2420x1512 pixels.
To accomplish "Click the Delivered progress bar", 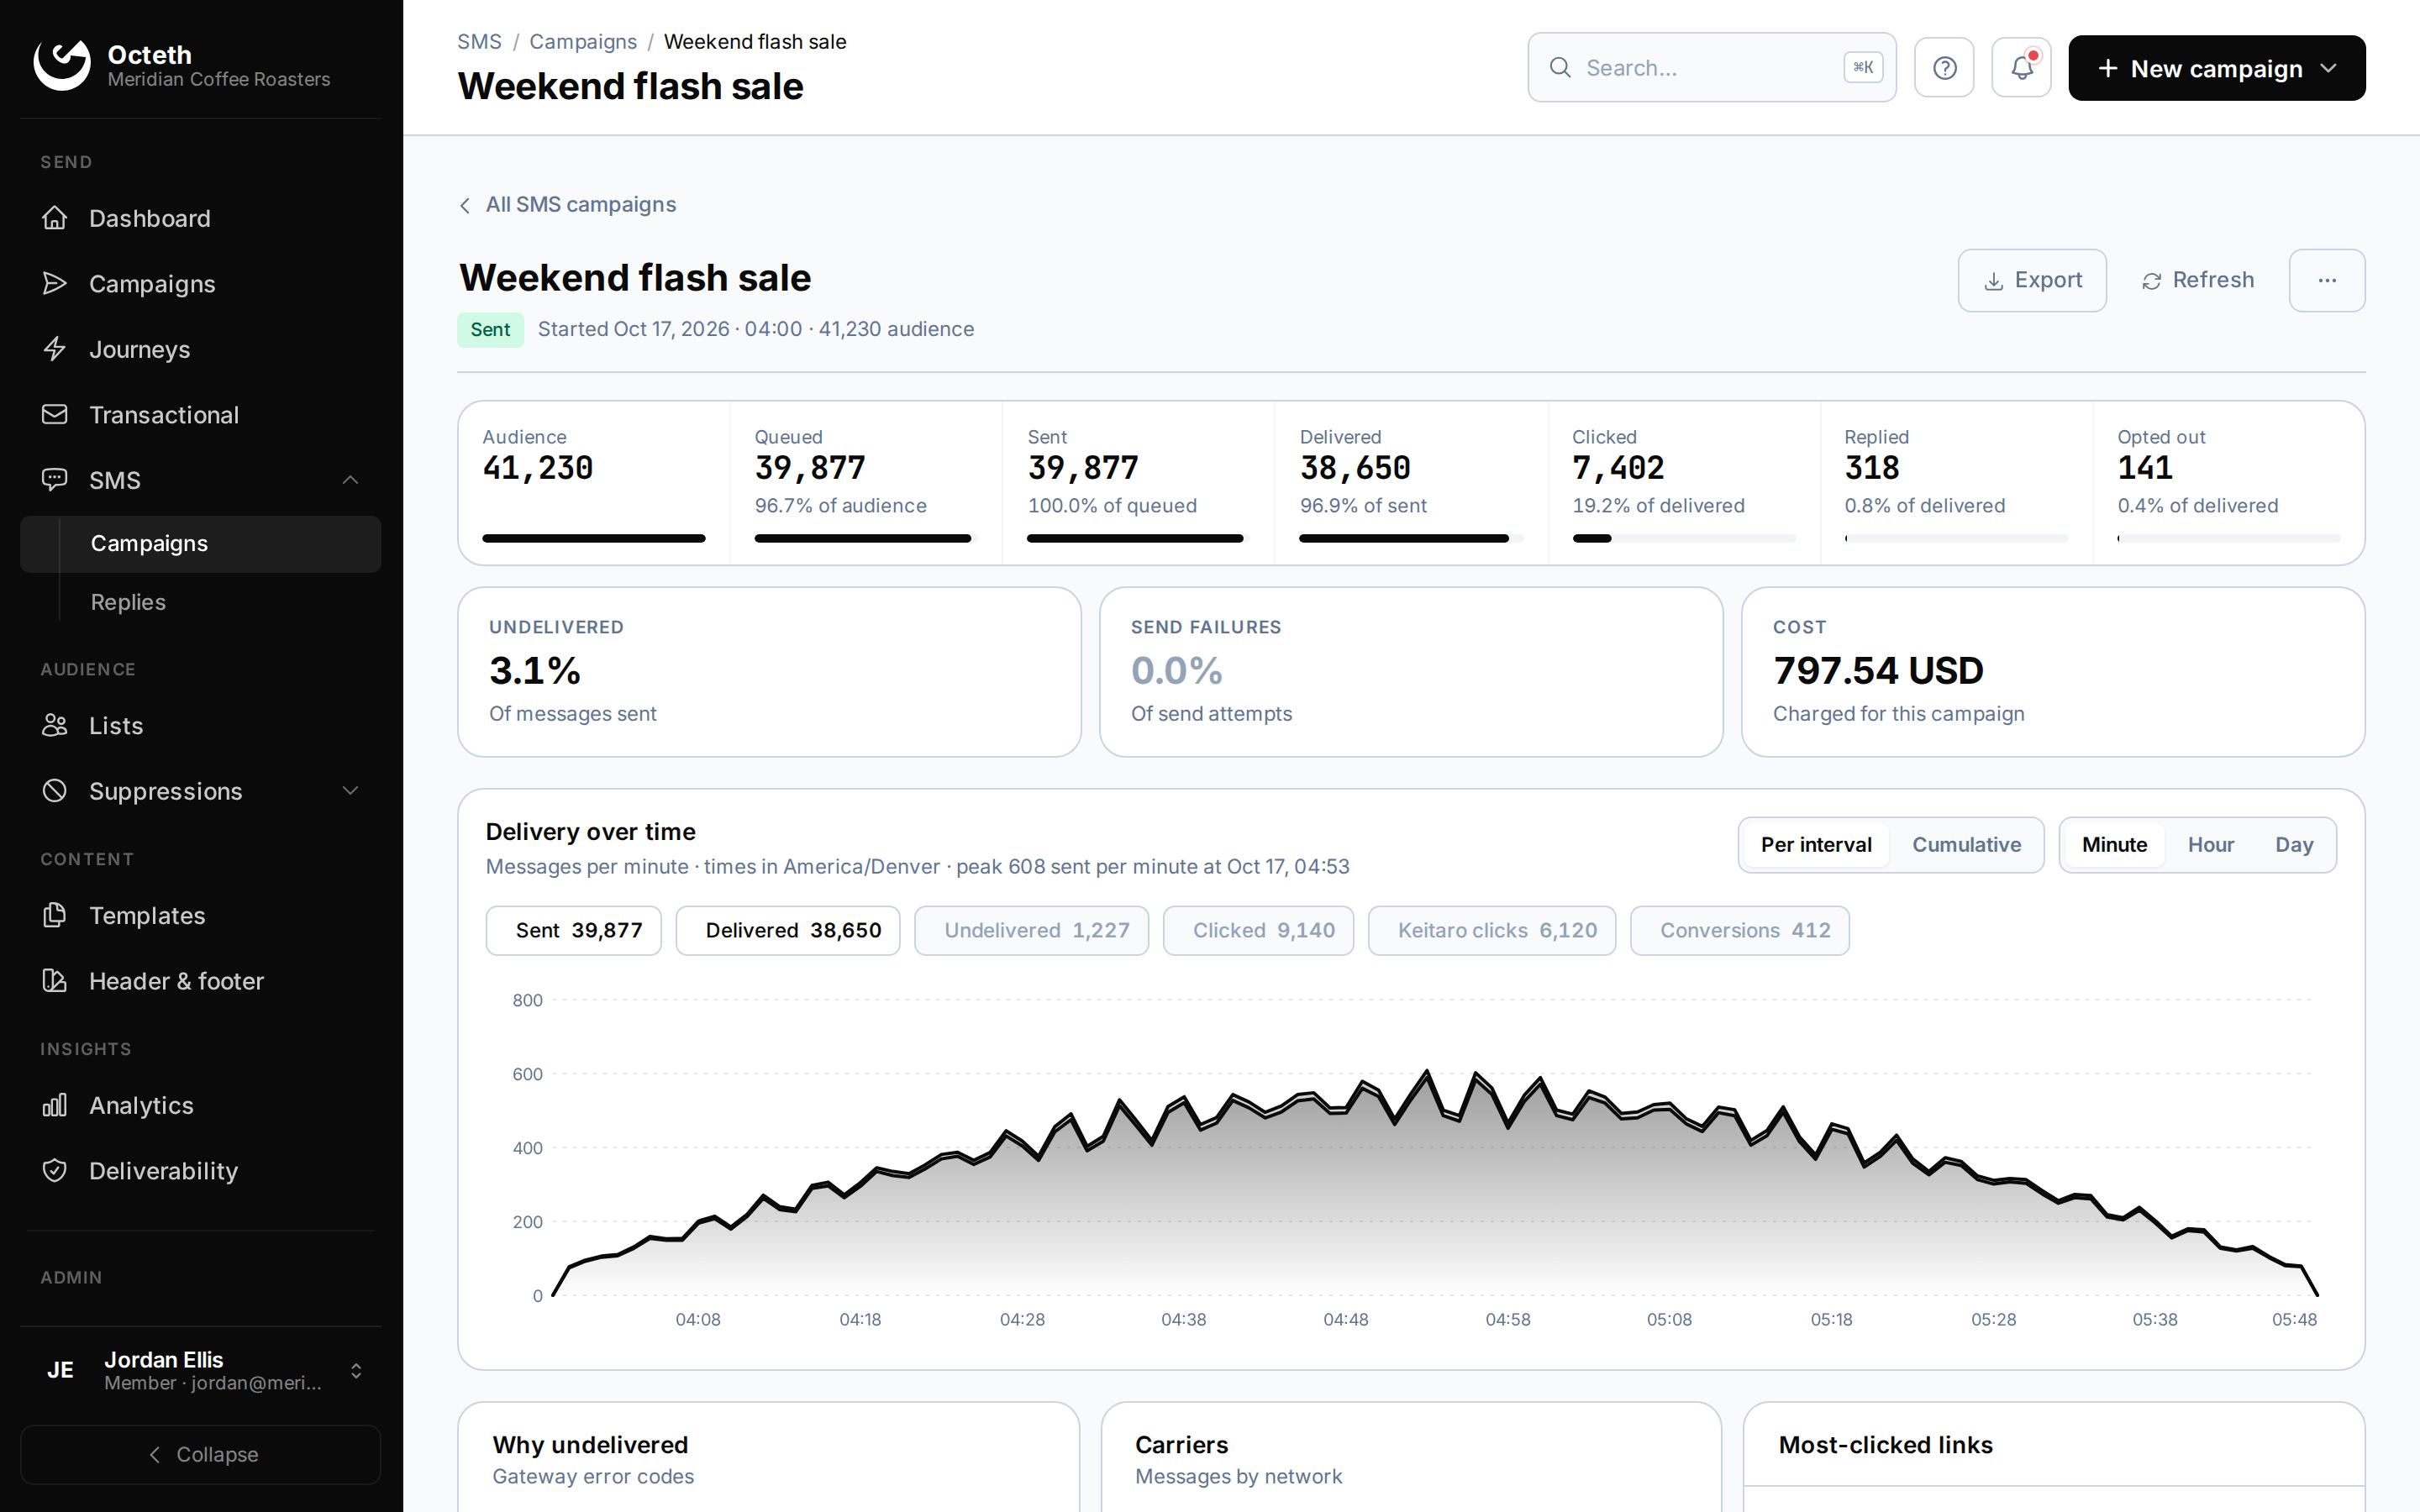I will (1411, 539).
